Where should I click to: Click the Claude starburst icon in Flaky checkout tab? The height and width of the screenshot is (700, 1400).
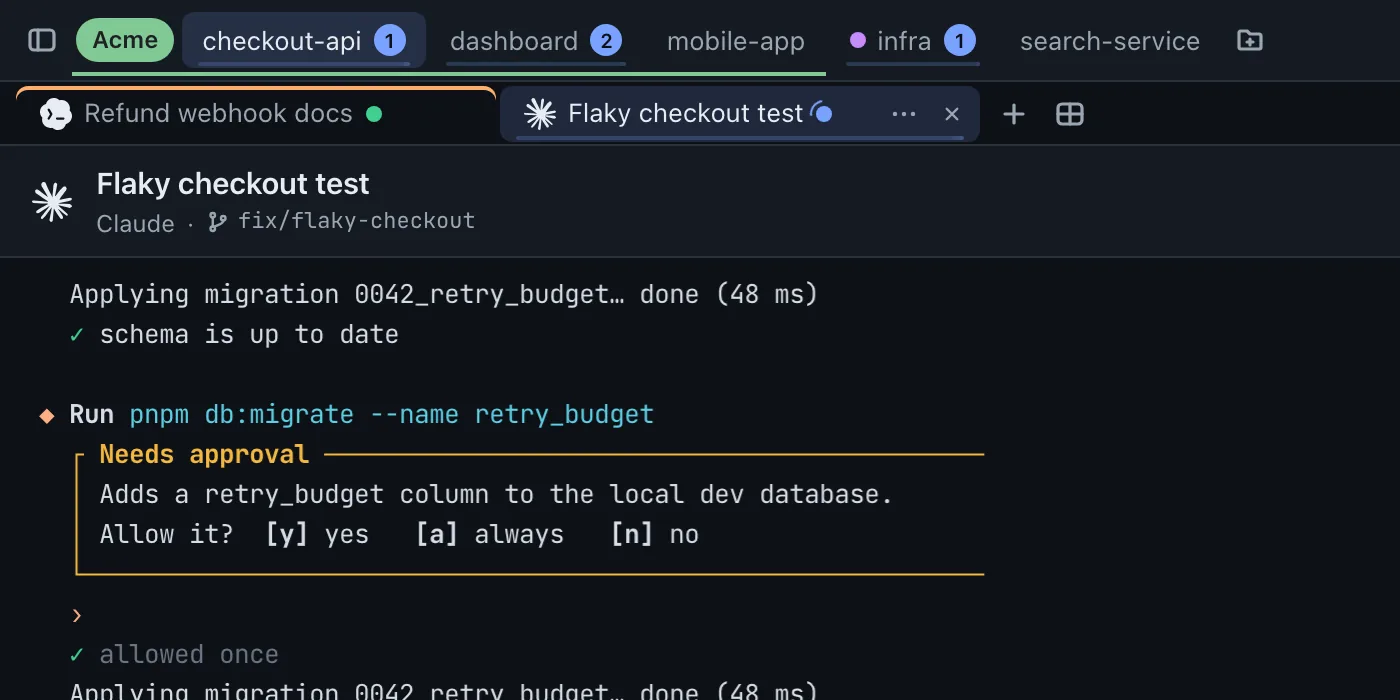pyautogui.click(x=540, y=114)
